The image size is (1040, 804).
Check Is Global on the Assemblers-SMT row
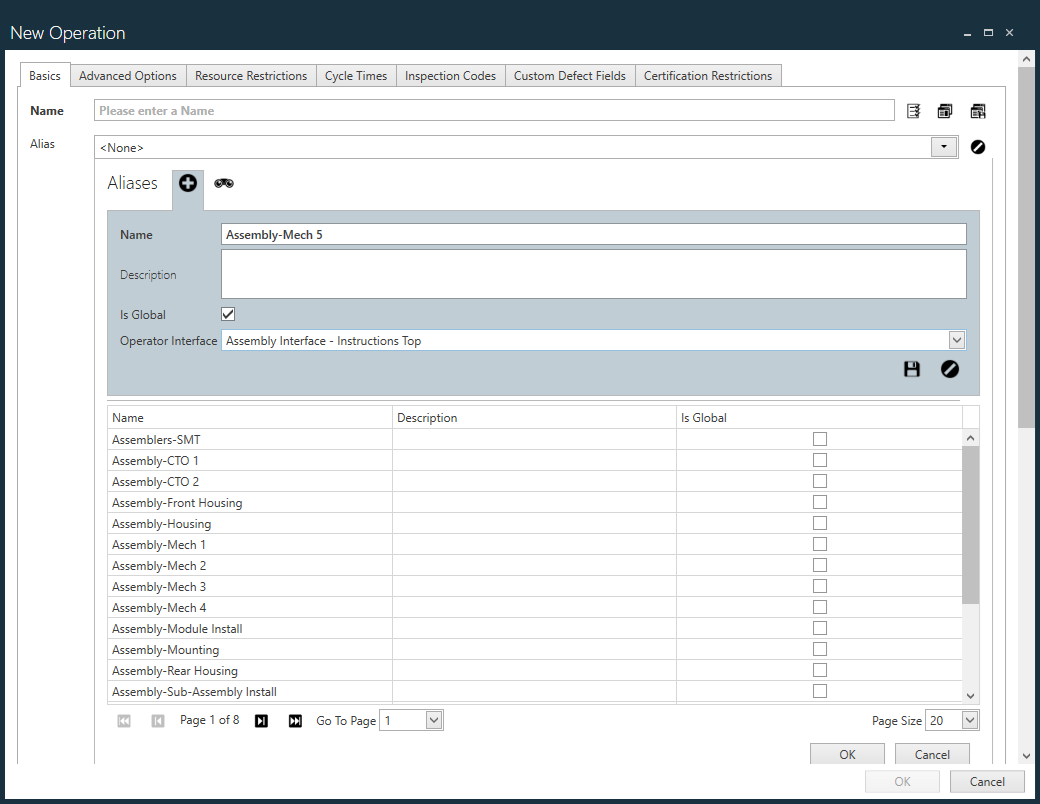pos(820,439)
